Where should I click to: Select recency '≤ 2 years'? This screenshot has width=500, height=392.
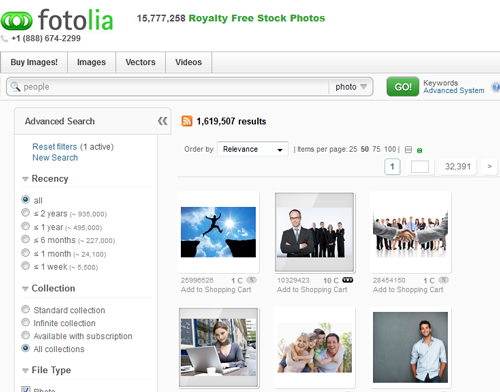pos(25,213)
